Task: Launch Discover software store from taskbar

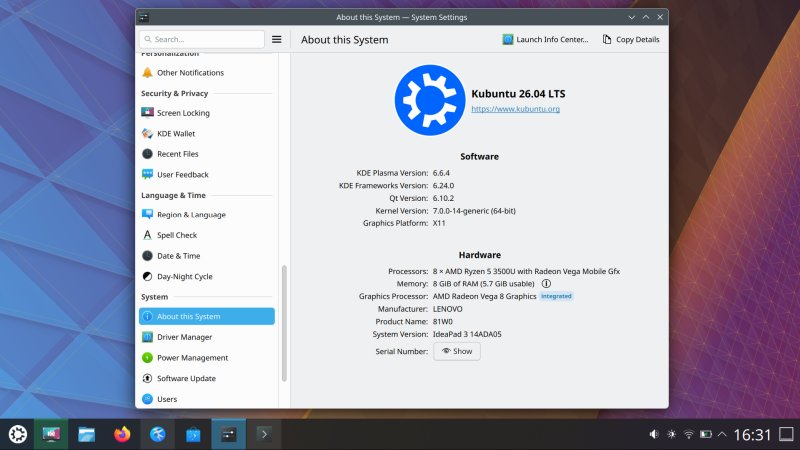Action: [x=193, y=434]
